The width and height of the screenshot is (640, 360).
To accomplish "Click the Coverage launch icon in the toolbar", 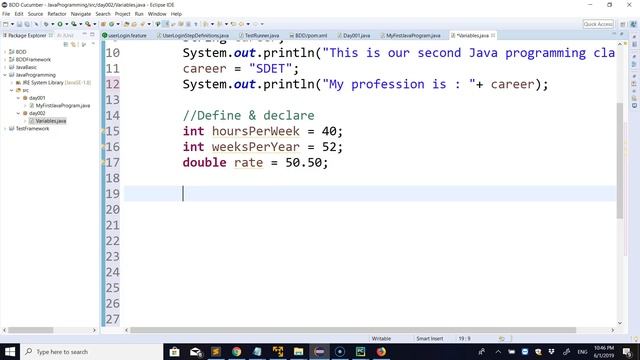I will click(x=74, y=24).
